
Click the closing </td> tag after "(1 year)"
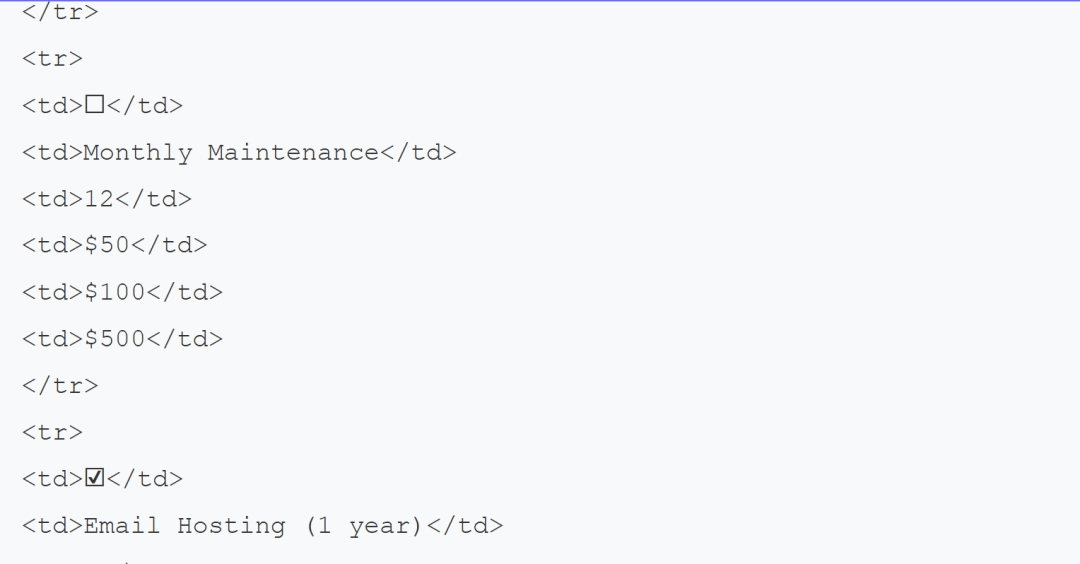[x=464, y=525]
